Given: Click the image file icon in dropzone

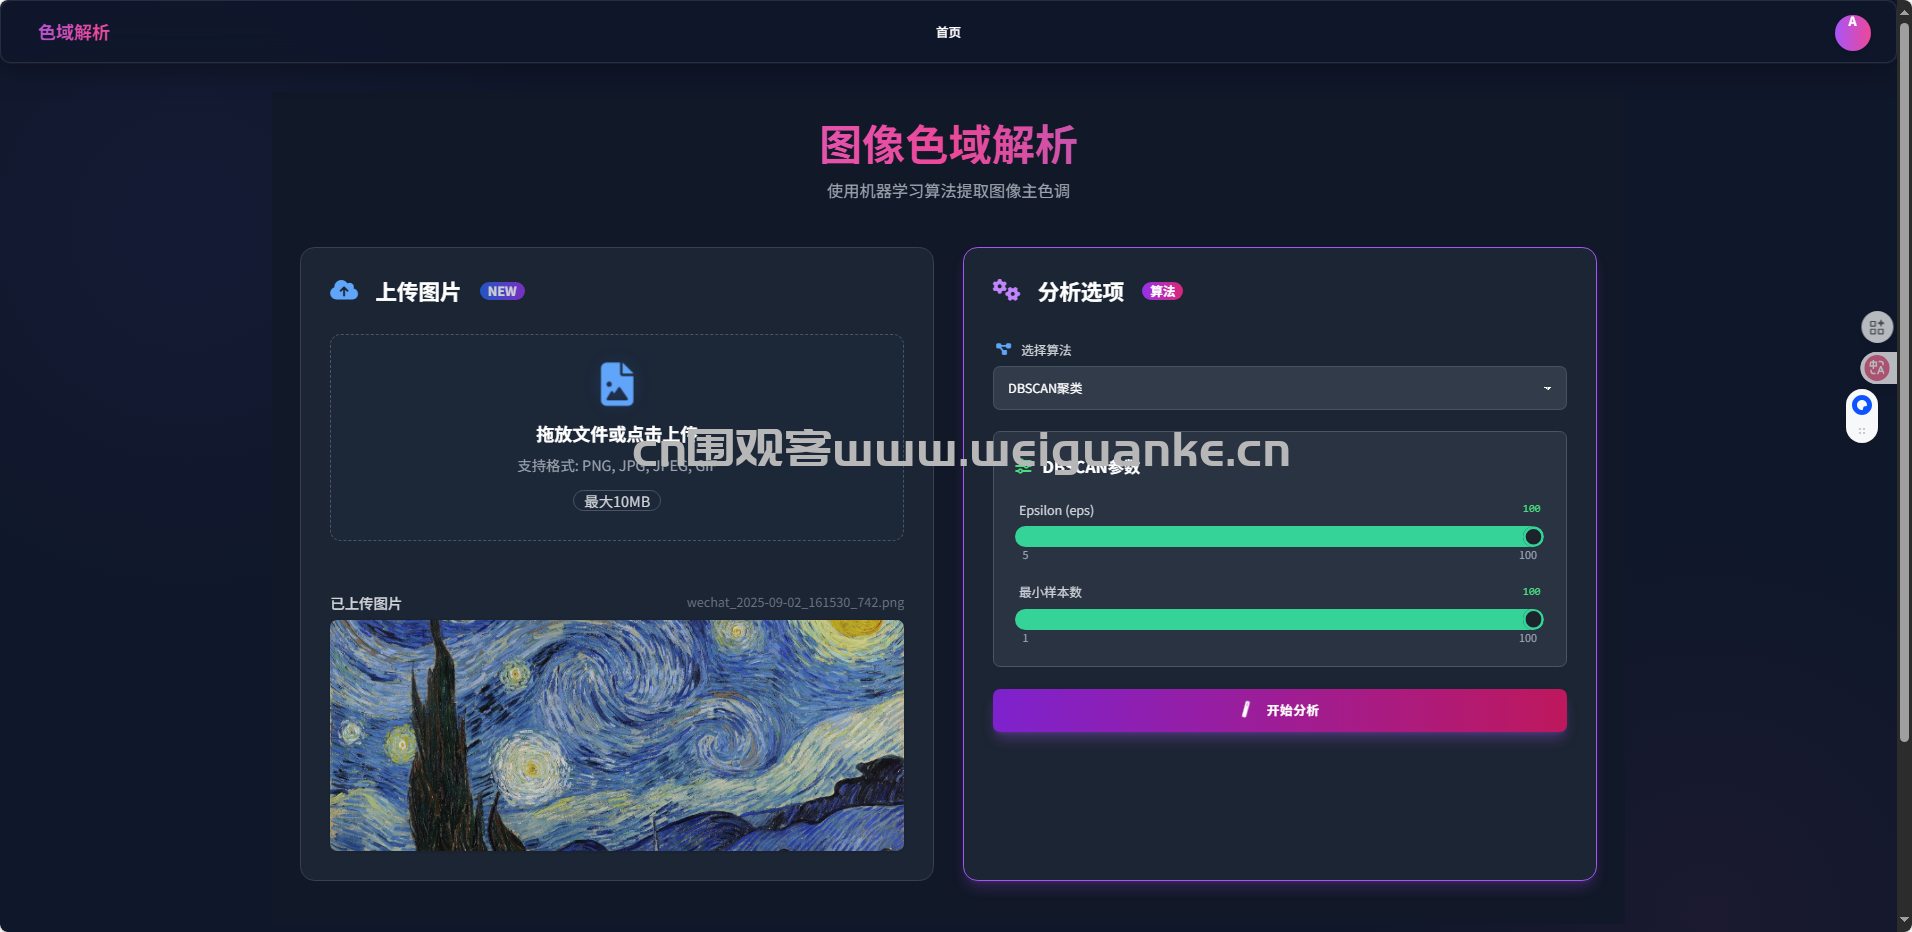Looking at the screenshot, I should point(617,384).
